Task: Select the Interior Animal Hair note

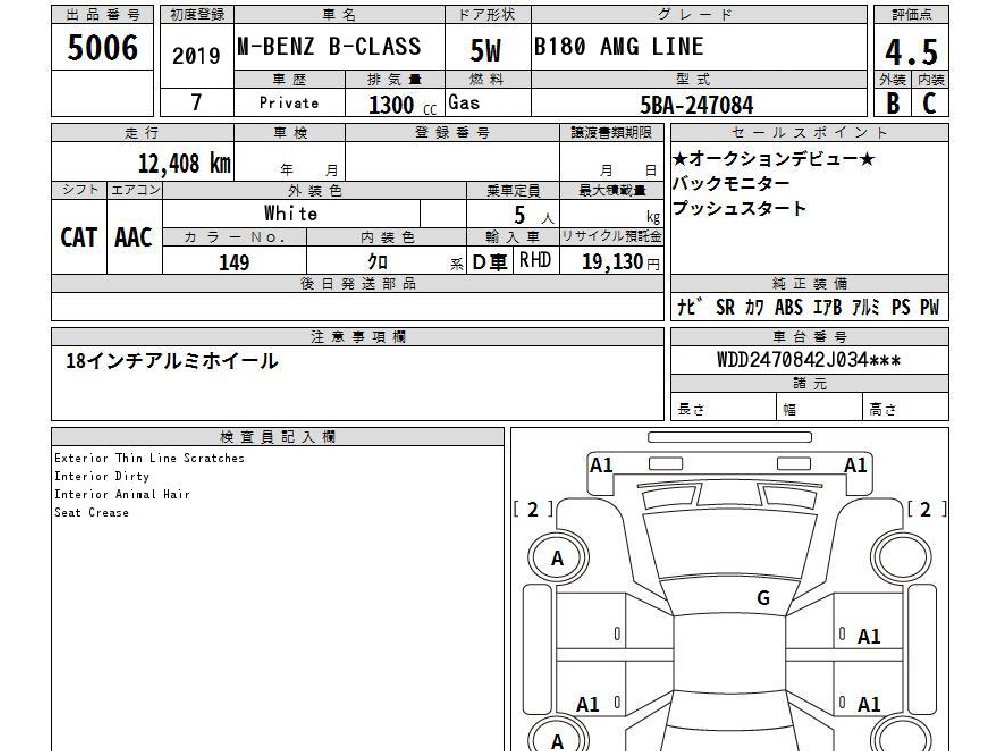Action: click(x=122, y=494)
